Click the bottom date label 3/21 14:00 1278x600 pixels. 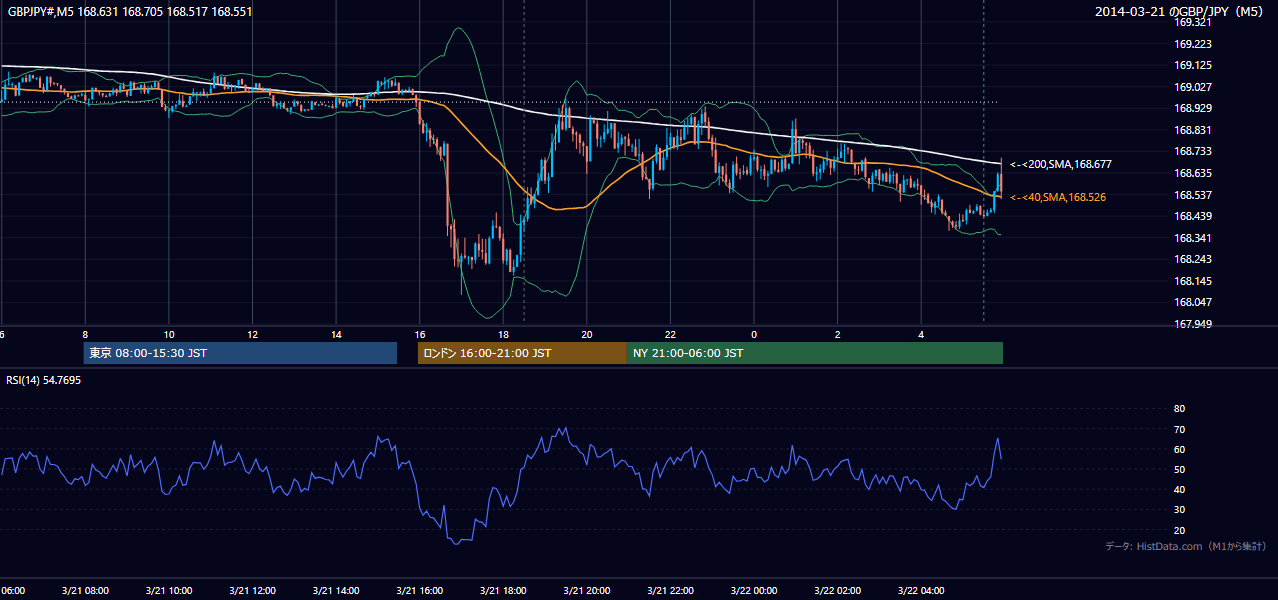[x=336, y=591]
